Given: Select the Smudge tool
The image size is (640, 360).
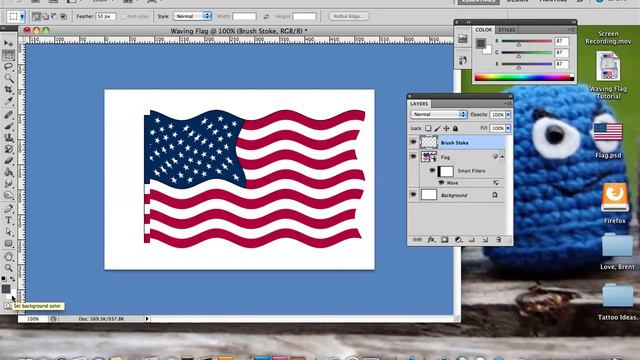Looking at the screenshot, I should [8, 184].
